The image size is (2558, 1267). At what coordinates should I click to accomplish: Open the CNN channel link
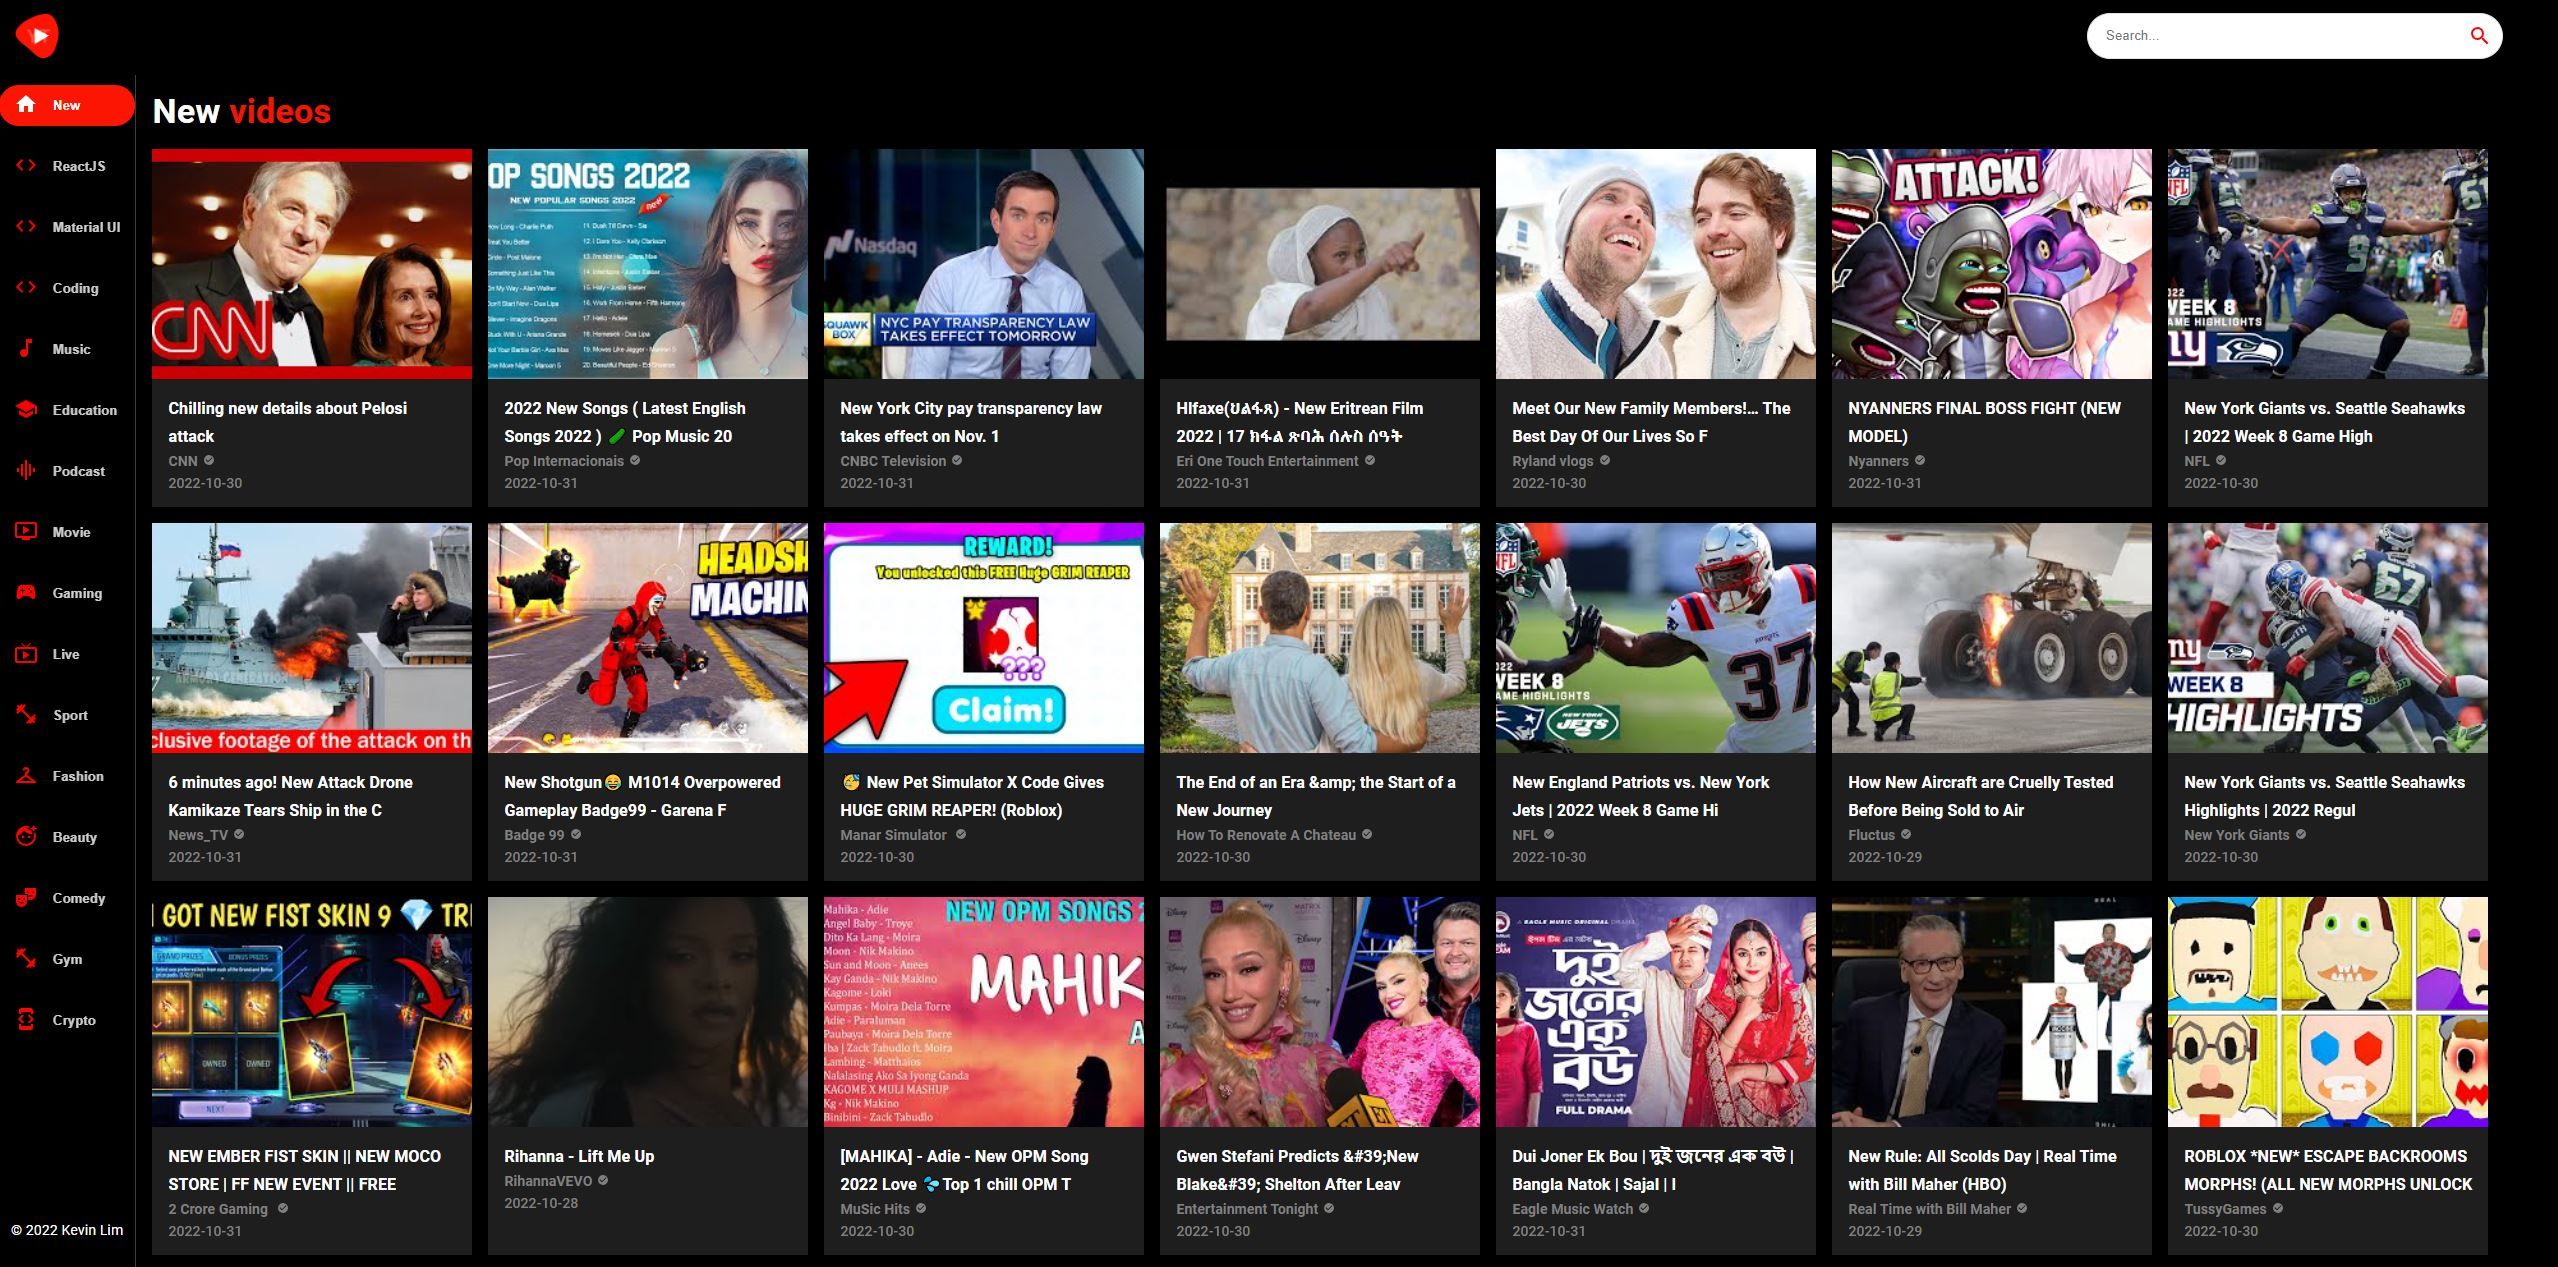[x=183, y=461]
